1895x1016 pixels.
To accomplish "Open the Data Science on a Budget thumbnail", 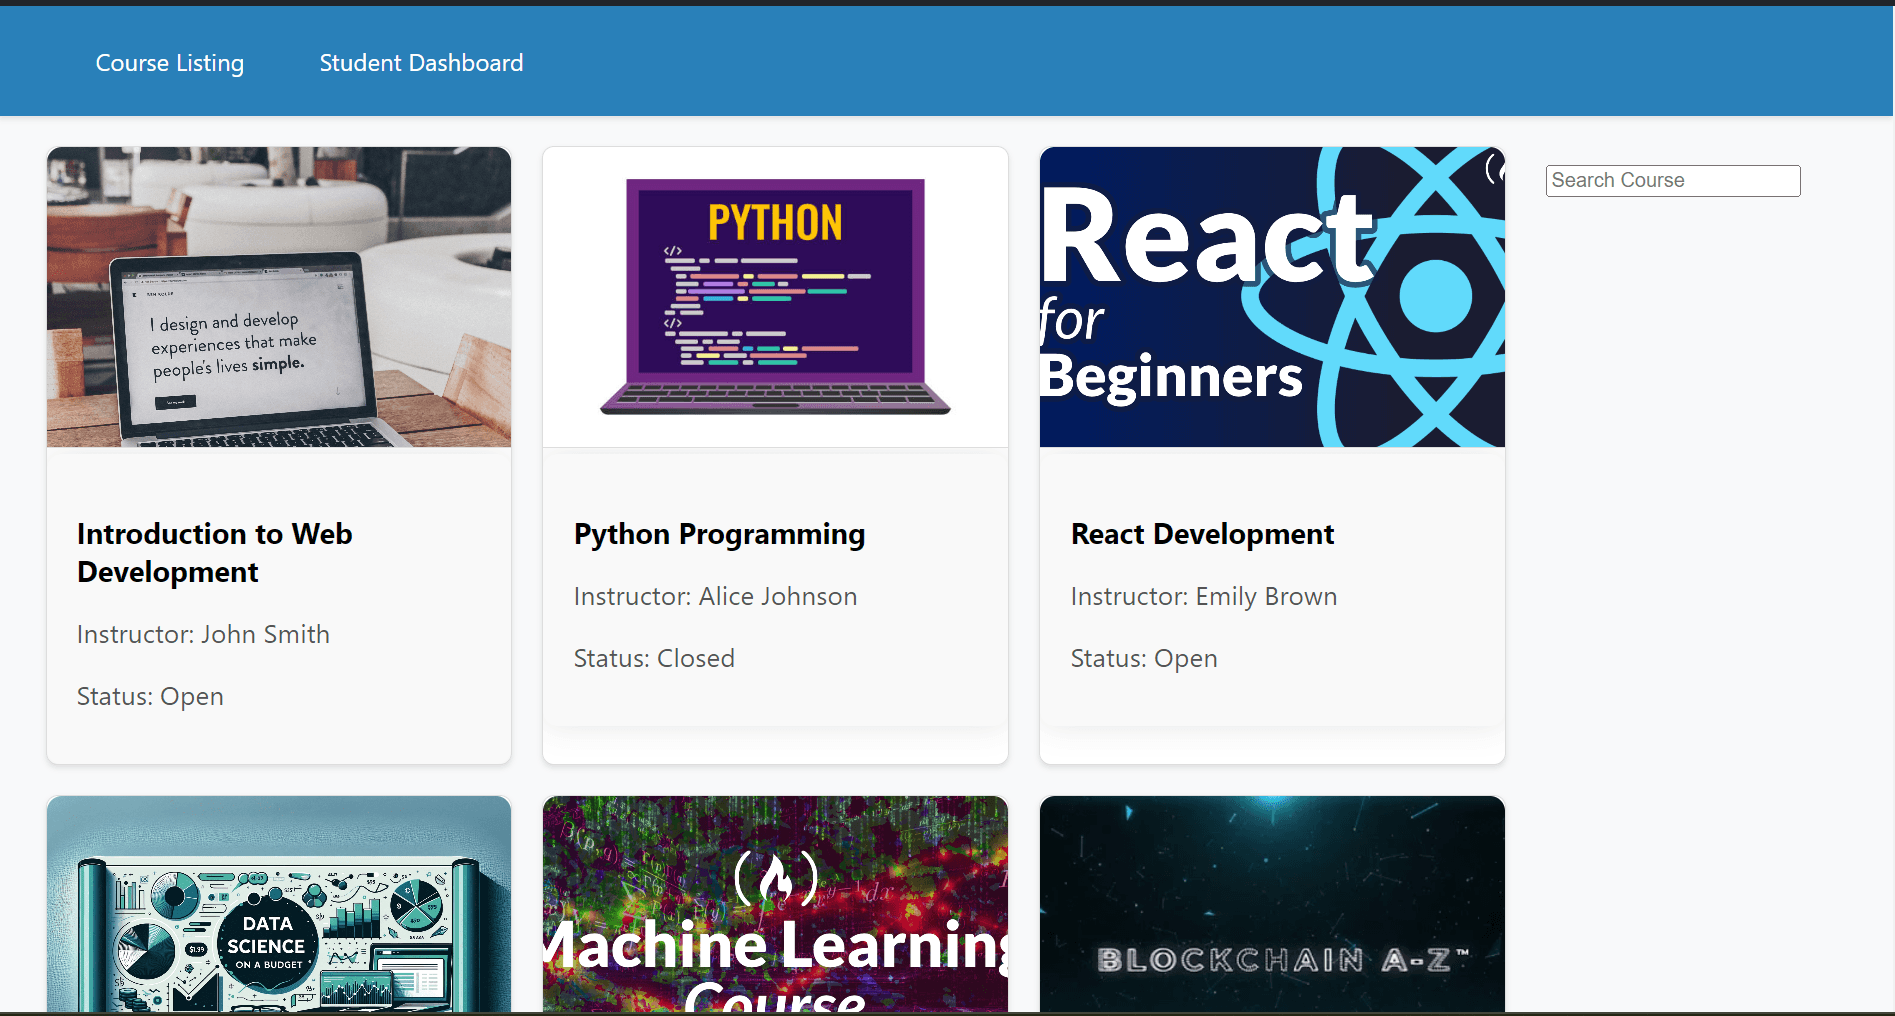I will pyautogui.click(x=279, y=904).
